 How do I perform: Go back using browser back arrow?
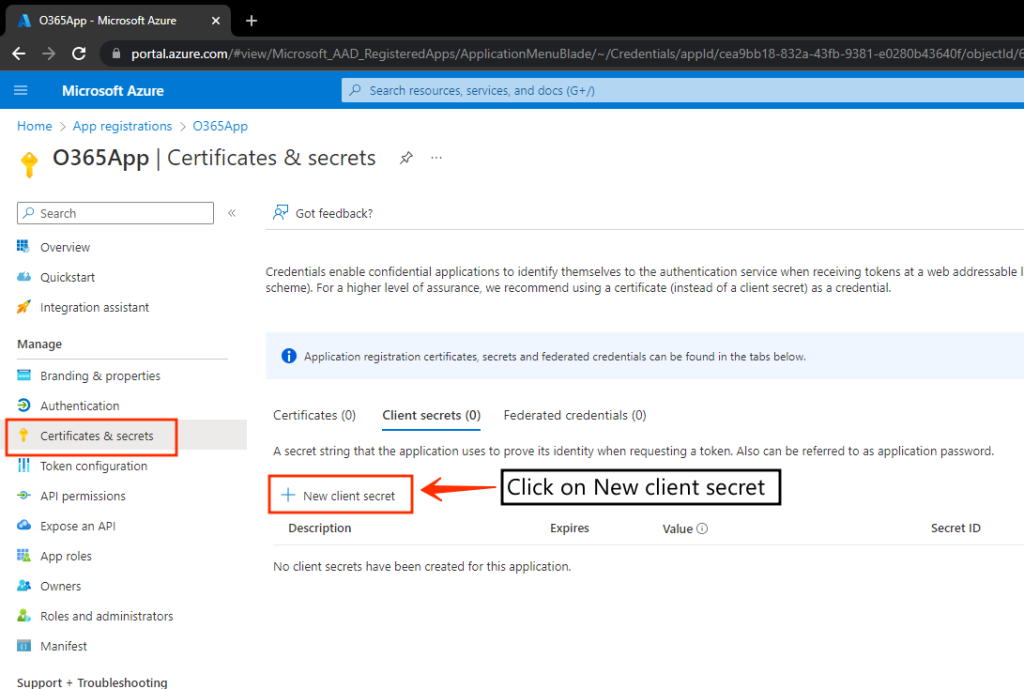pyautogui.click(x=19, y=54)
